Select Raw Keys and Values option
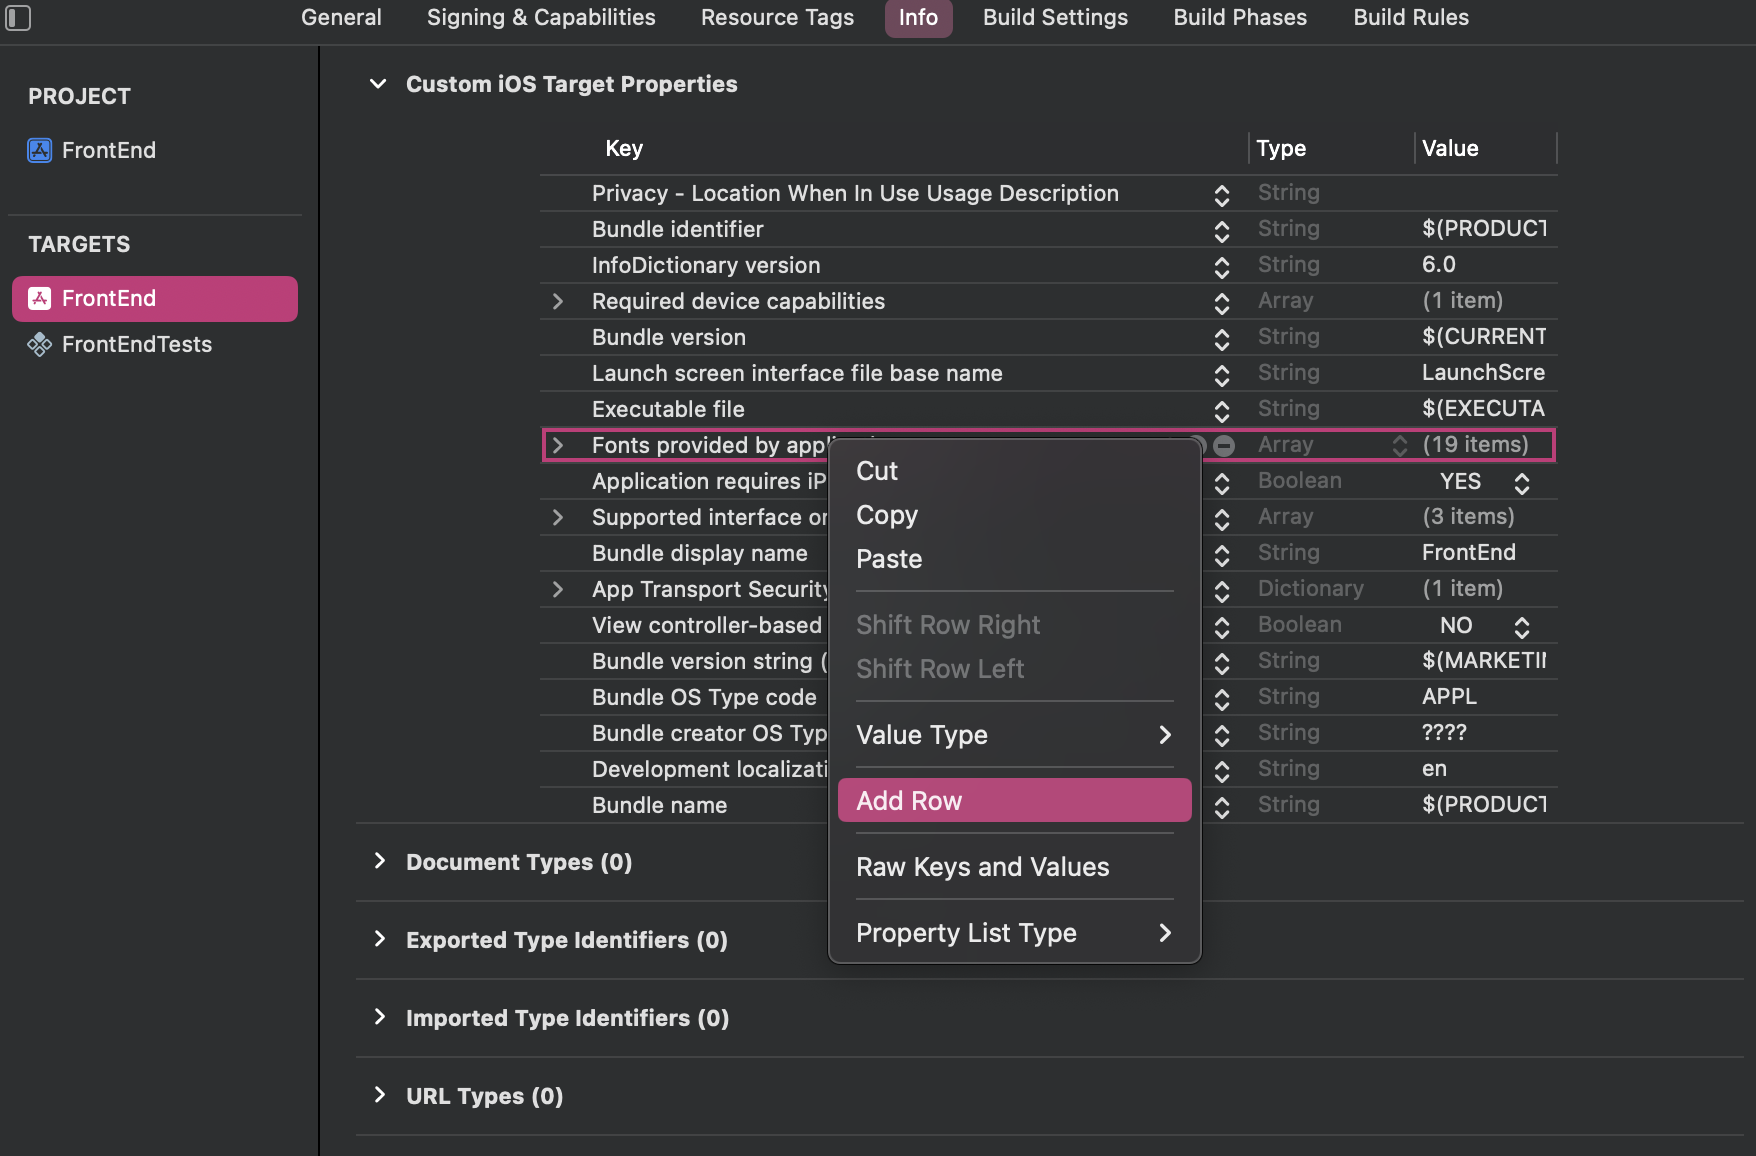This screenshot has width=1756, height=1156. pyautogui.click(x=982, y=867)
